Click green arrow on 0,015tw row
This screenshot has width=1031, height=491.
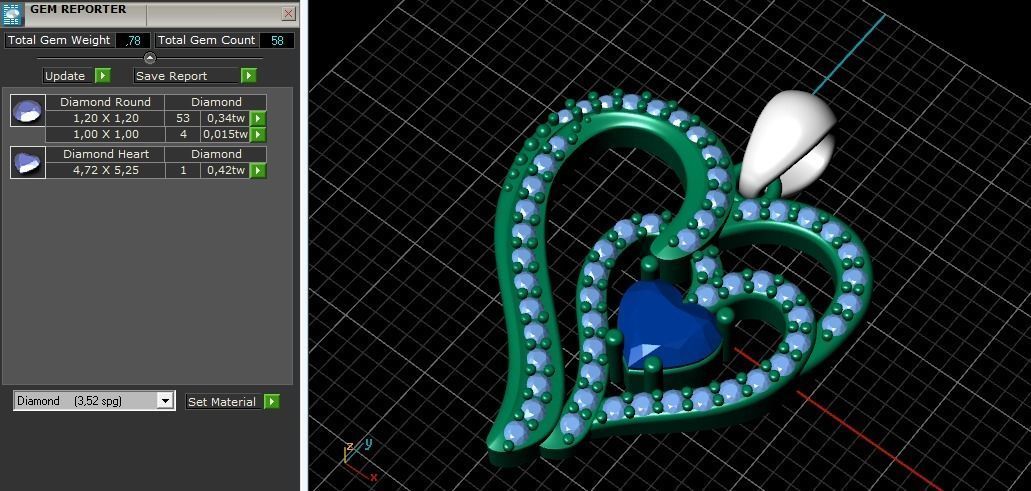[x=258, y=134]
